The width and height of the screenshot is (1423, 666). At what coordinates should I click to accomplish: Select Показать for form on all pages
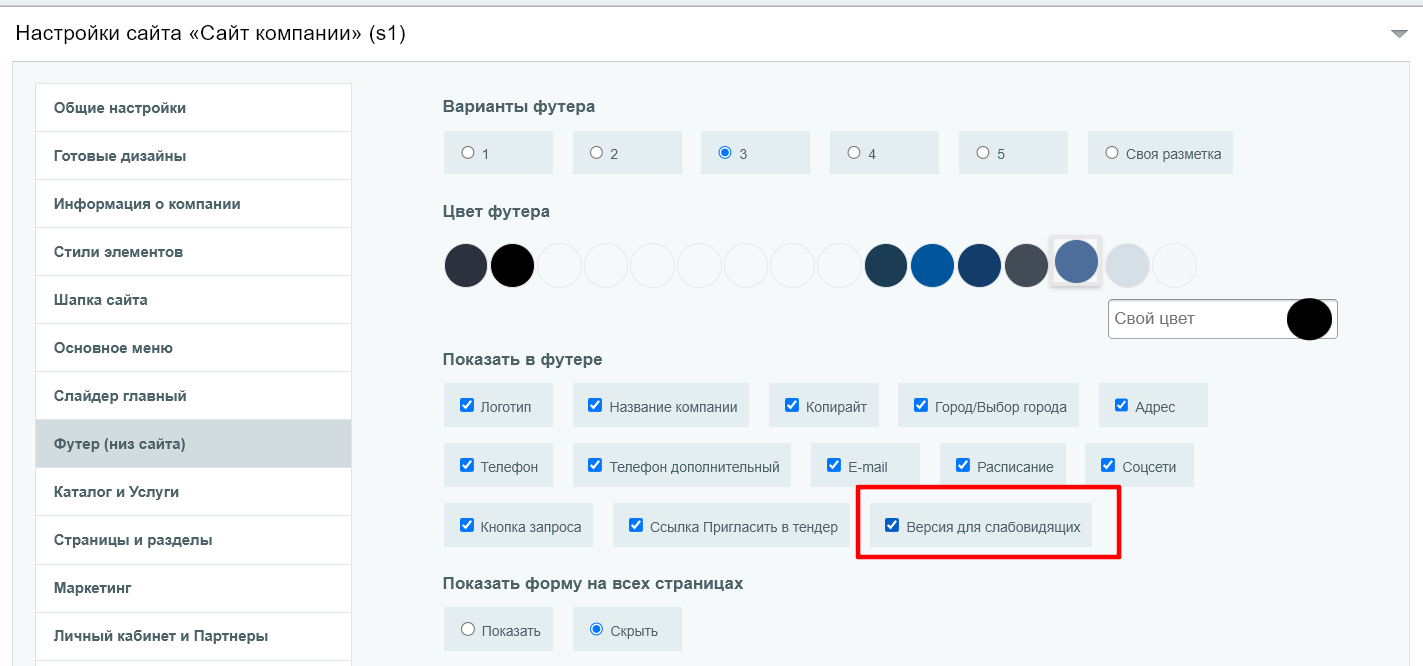(468, 629)
